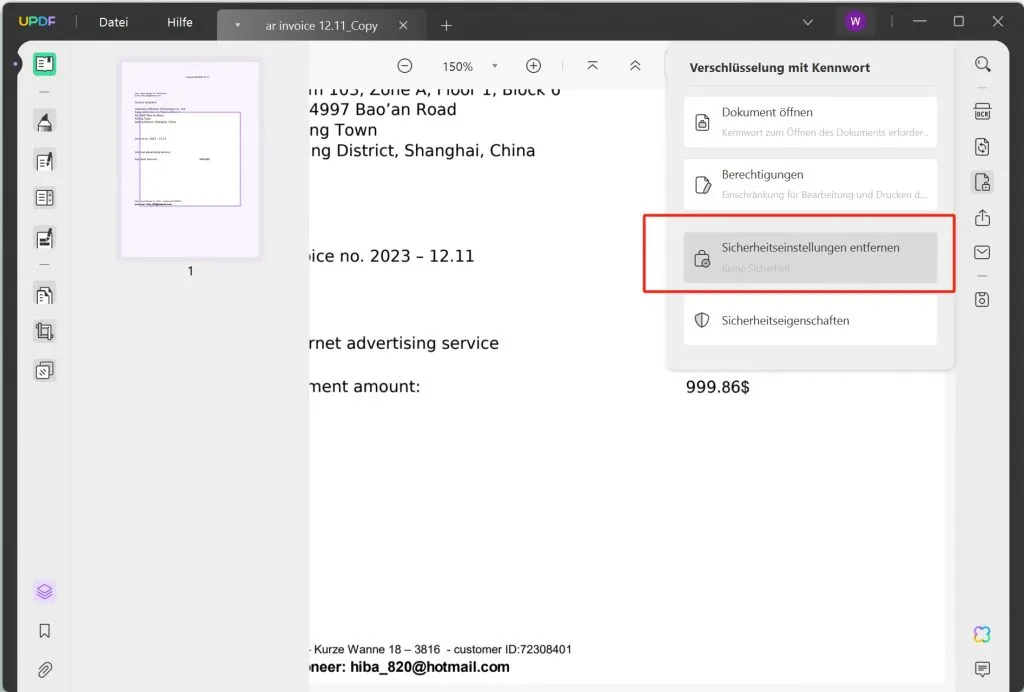
Task: Select Sicherheitseinstellungen entfernen
Action: (810, 258)
